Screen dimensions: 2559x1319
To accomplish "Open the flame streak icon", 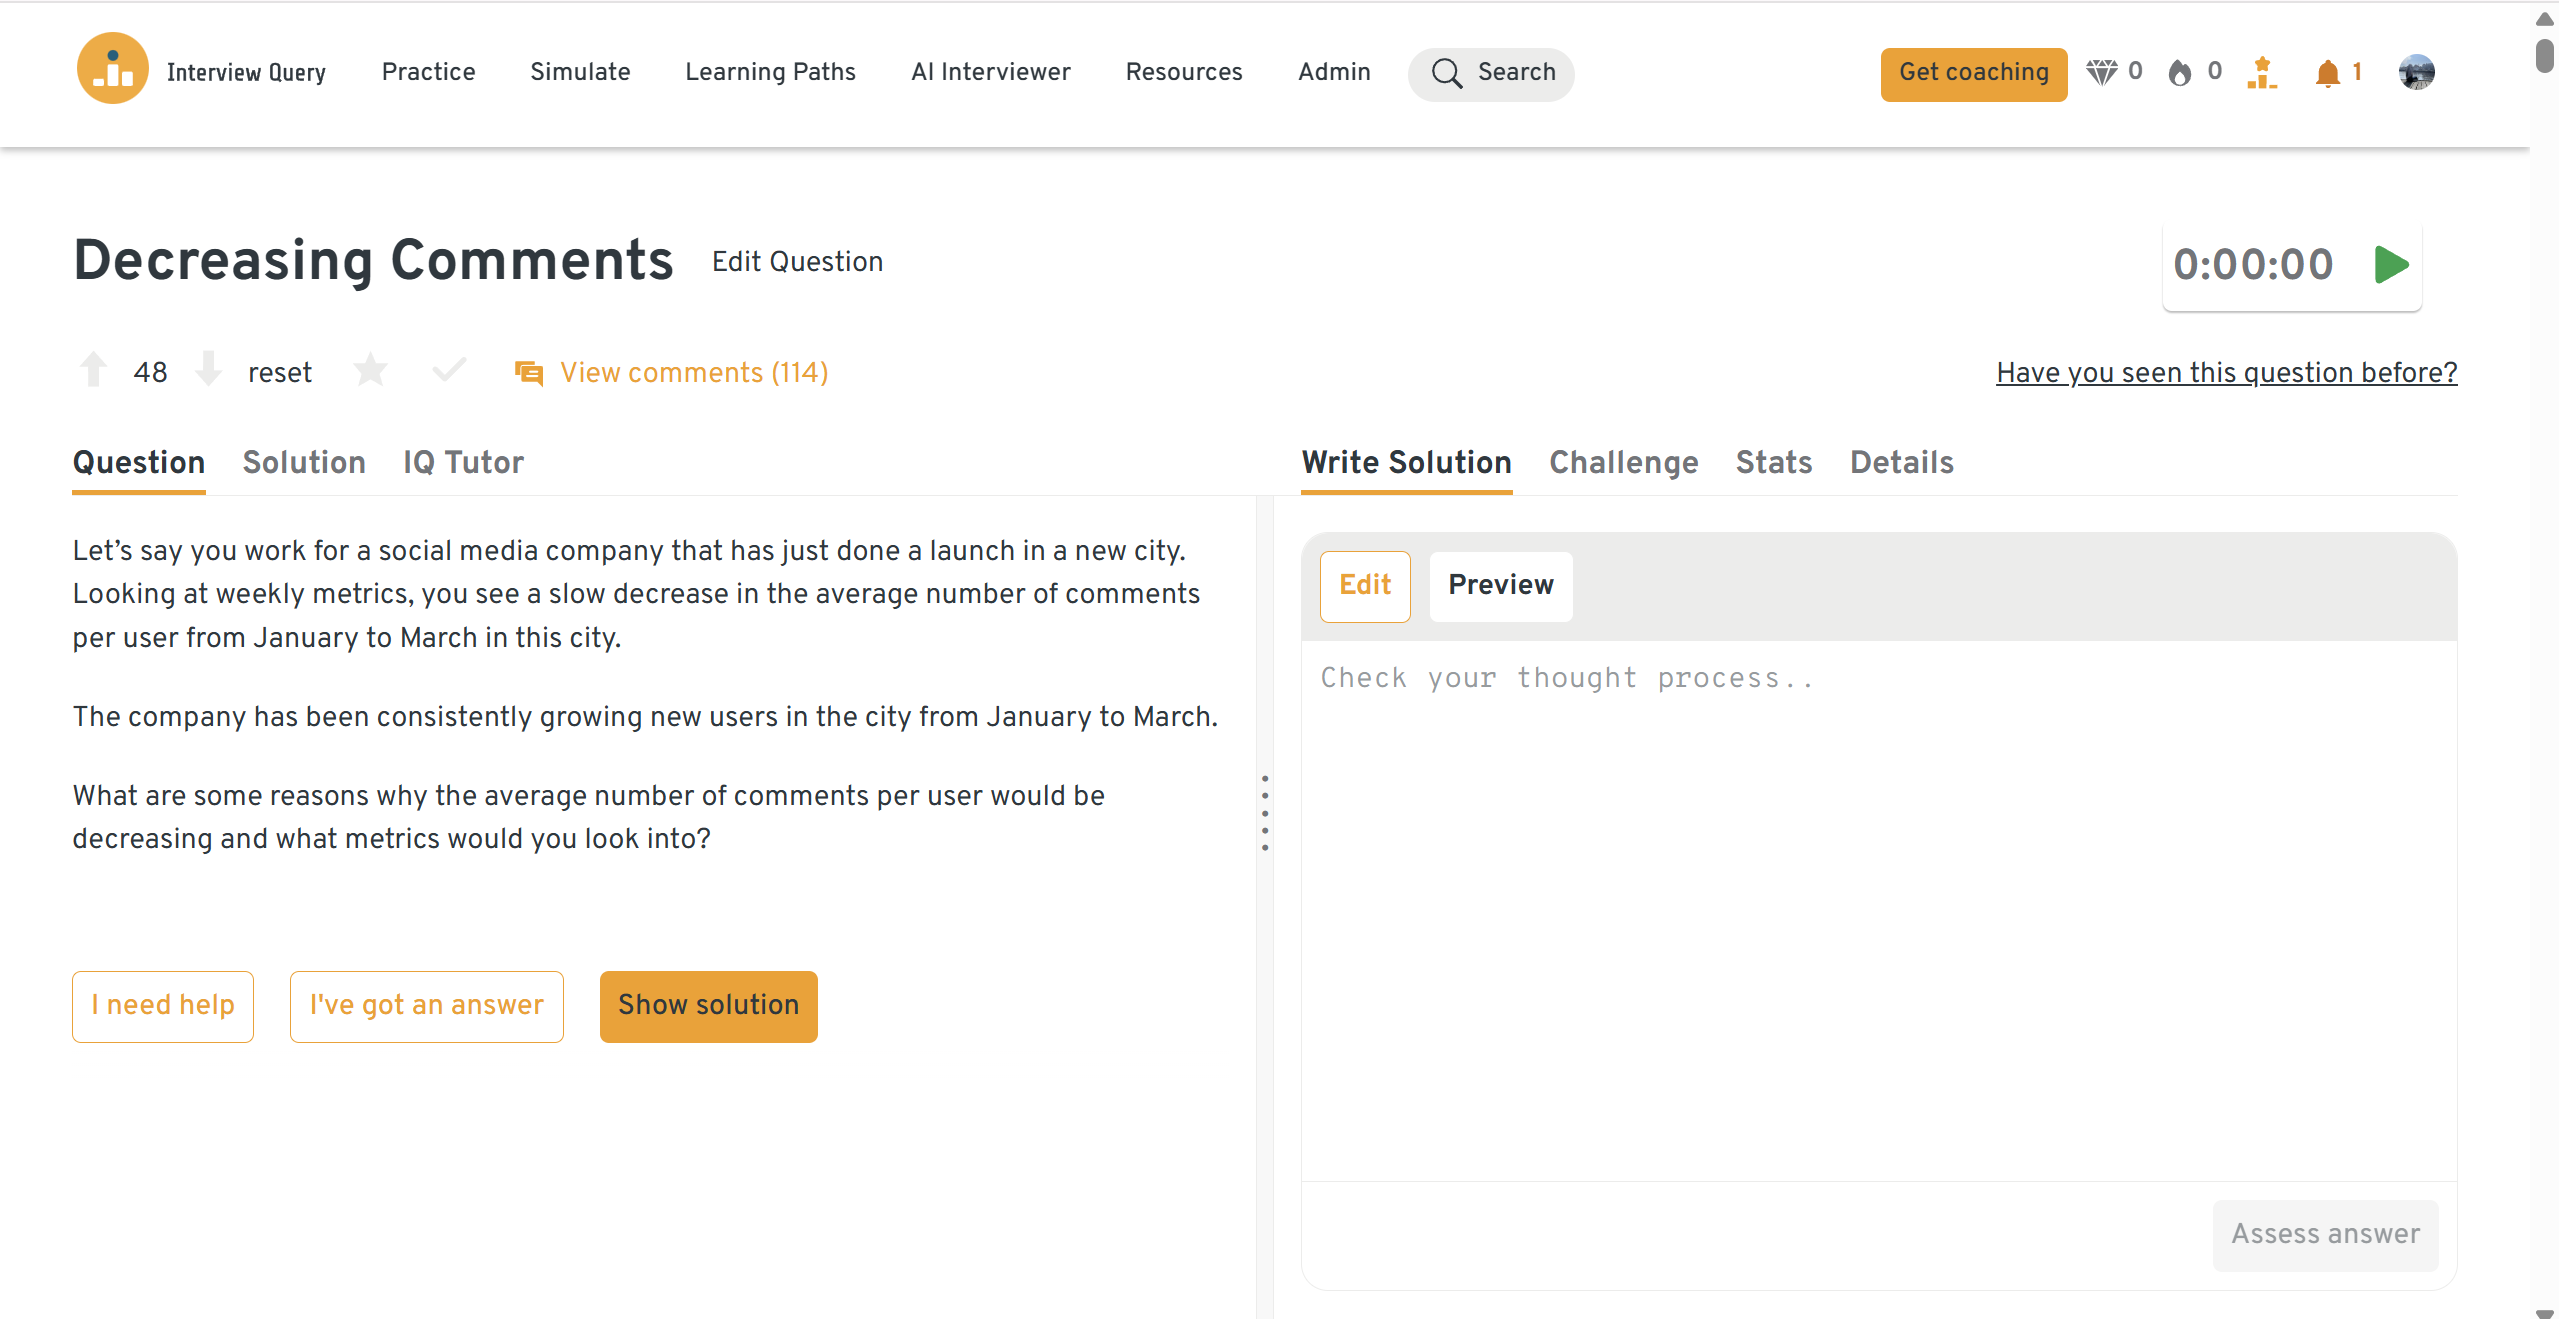I will [x=2180, y=72].
